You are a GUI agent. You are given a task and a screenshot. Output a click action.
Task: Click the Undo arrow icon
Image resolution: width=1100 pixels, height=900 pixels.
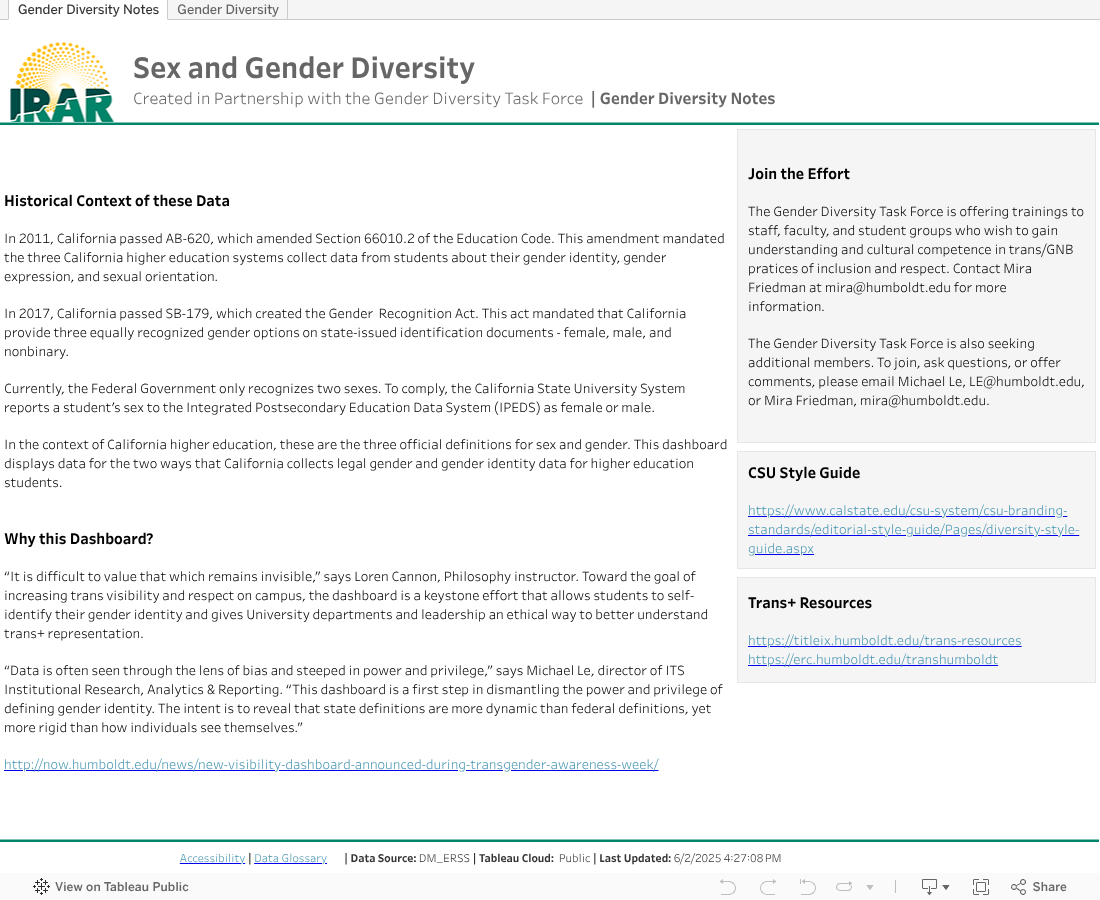tap(728, 887)
